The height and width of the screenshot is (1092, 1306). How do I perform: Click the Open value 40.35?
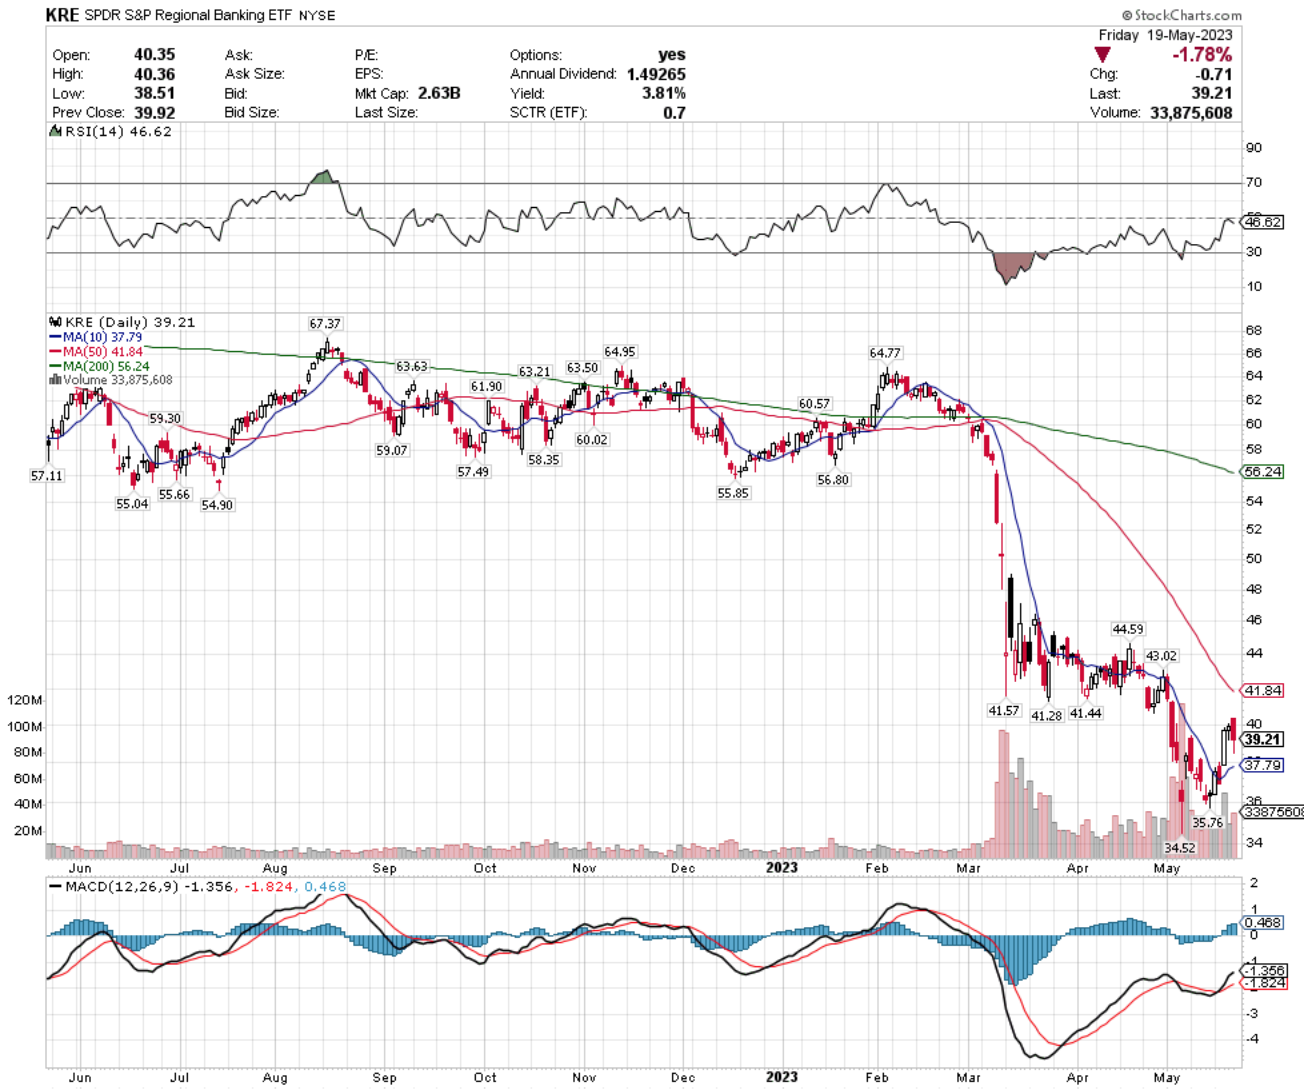tap(155, 55)
